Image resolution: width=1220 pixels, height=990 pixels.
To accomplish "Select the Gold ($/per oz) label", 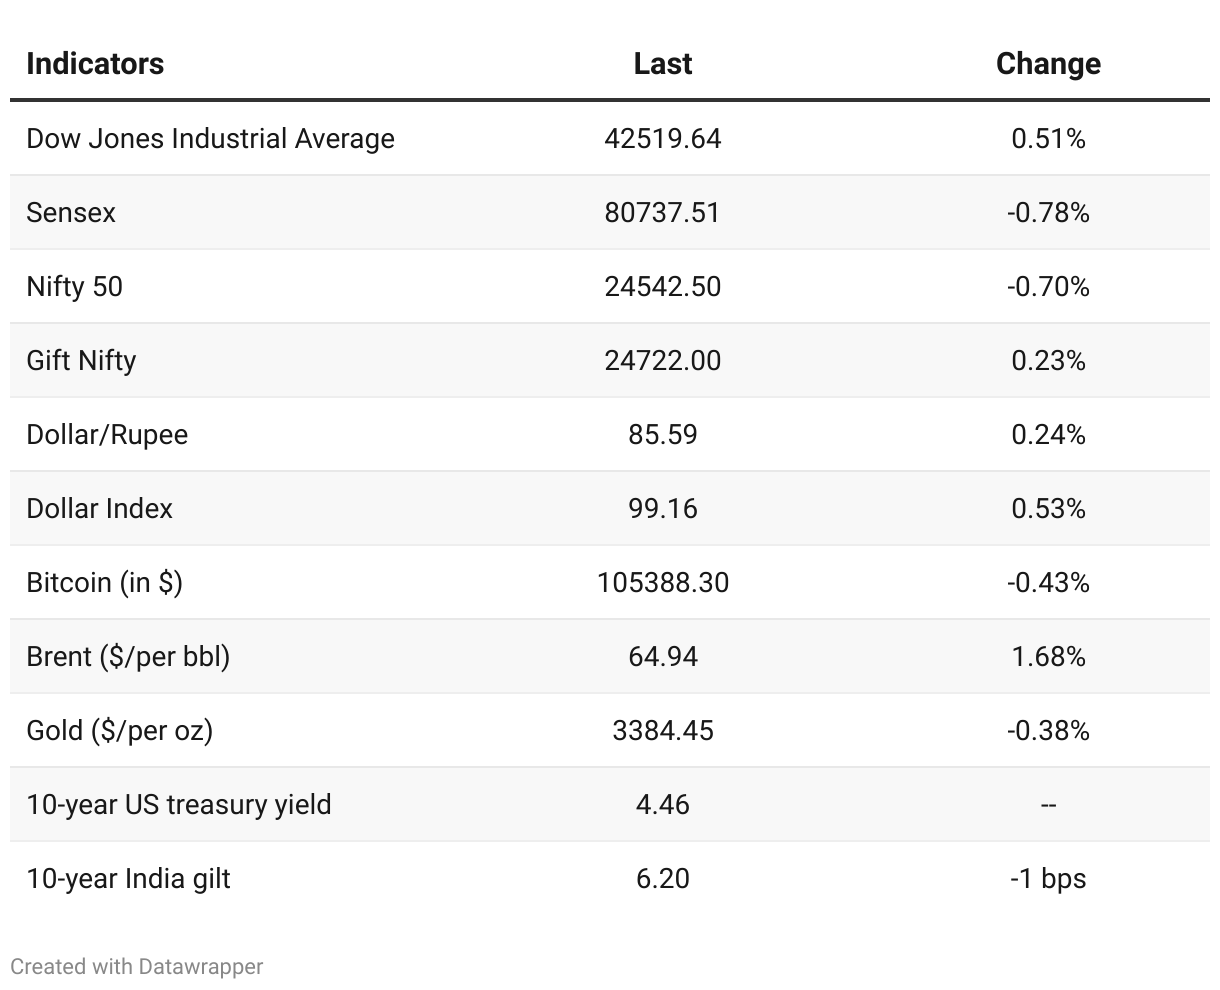I will click(120, 731).
